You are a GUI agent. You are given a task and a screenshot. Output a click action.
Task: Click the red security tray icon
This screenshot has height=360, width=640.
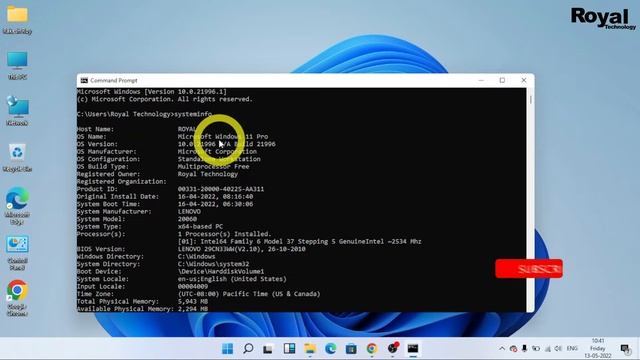pyautogui.click(x=513, y=349)
